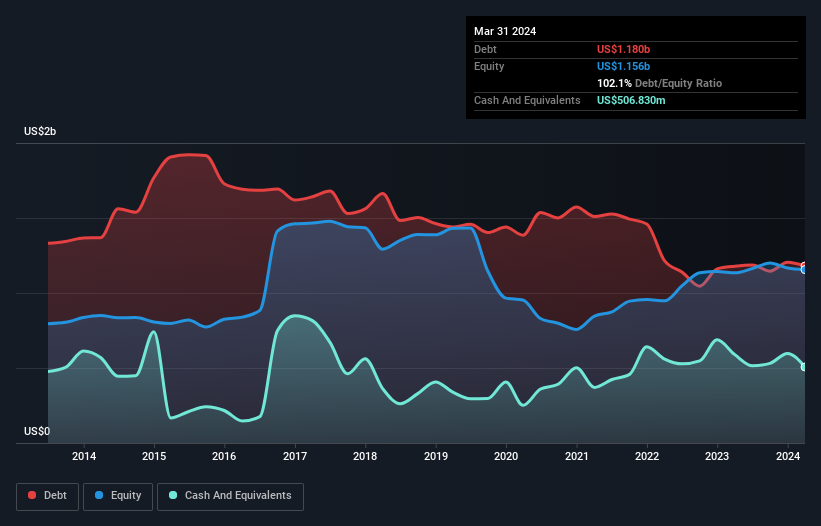The image size is (821, 526).
Task: Click the US$0 y-axis label
Action: 37,431
